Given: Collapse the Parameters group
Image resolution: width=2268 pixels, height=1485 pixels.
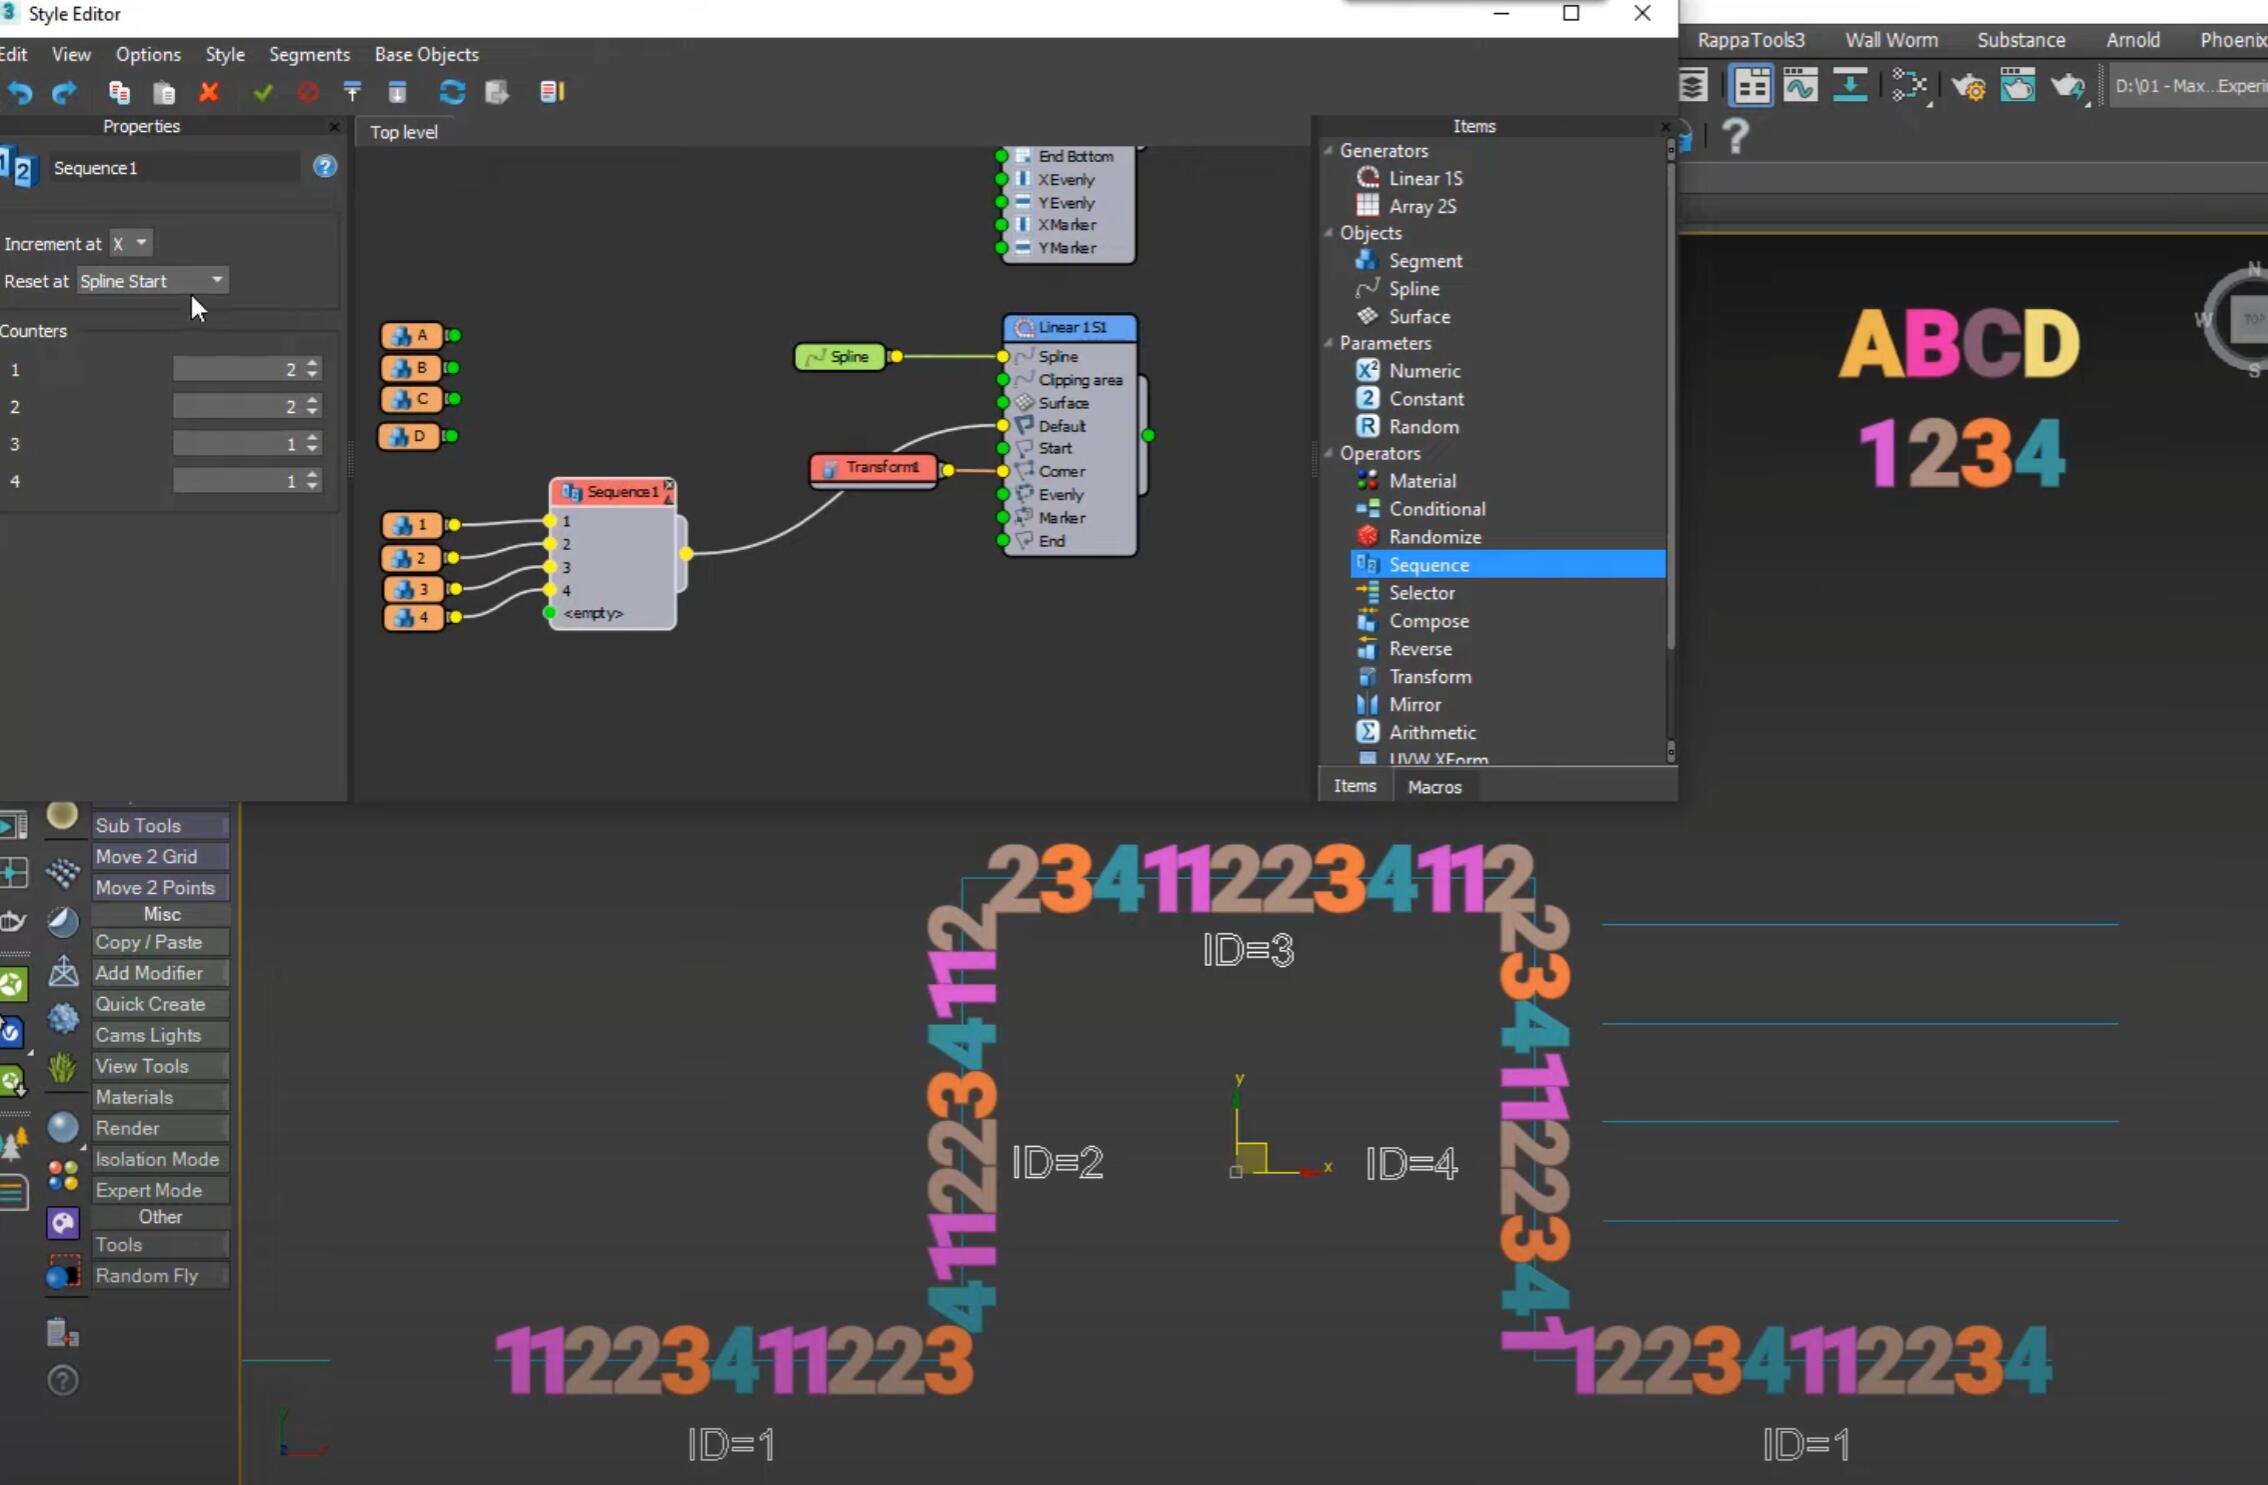Looking at the screenshot, I should coord(1329,342).
